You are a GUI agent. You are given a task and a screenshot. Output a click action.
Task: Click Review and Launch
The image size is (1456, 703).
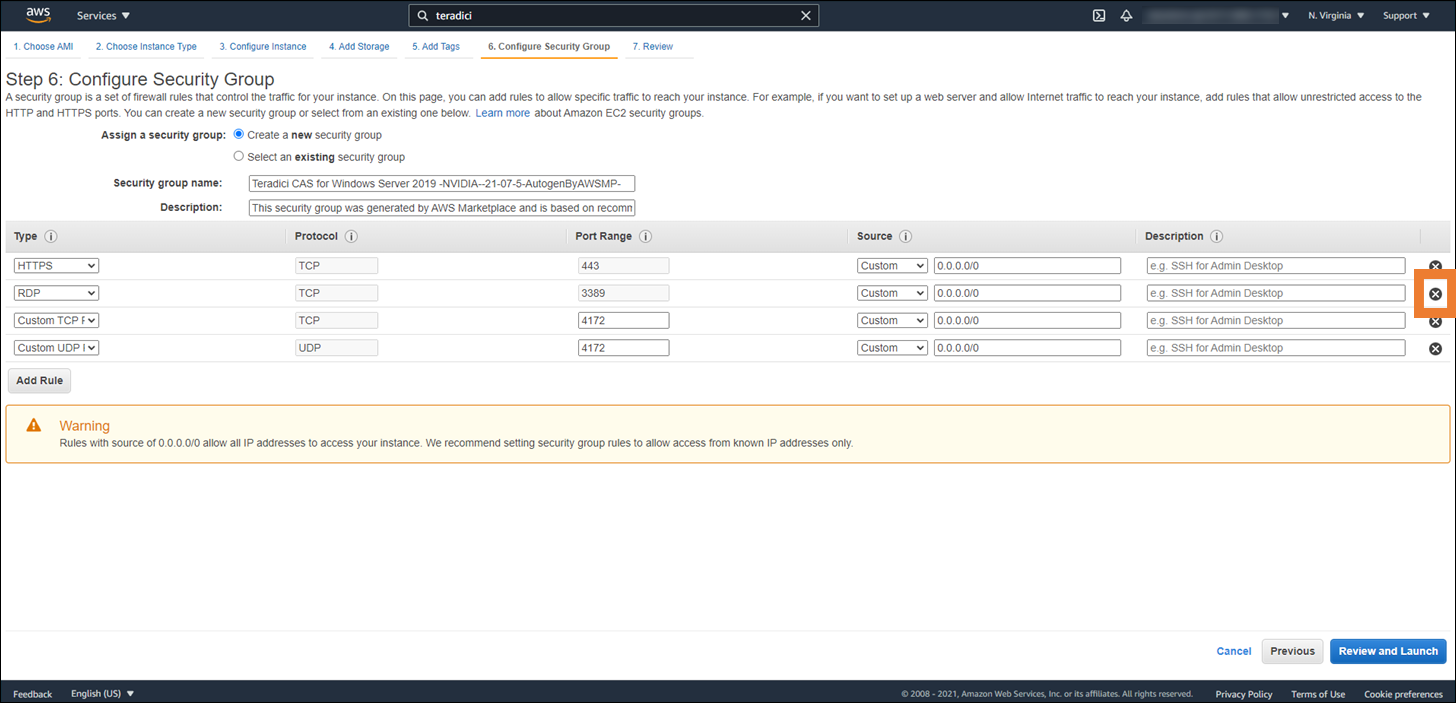pos(1388,651)
